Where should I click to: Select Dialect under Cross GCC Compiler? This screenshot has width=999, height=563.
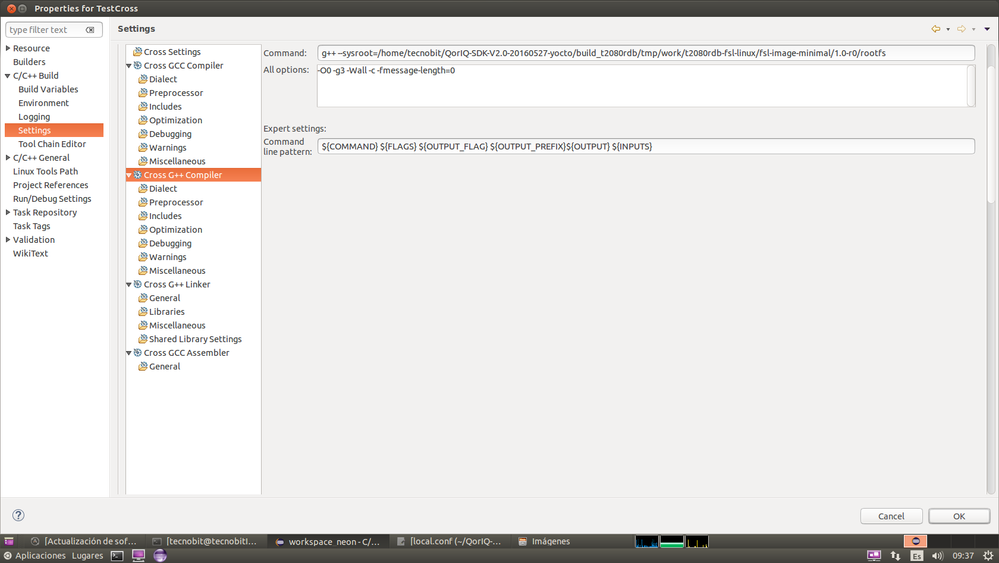pyautogui.click(x=157, y=79)
